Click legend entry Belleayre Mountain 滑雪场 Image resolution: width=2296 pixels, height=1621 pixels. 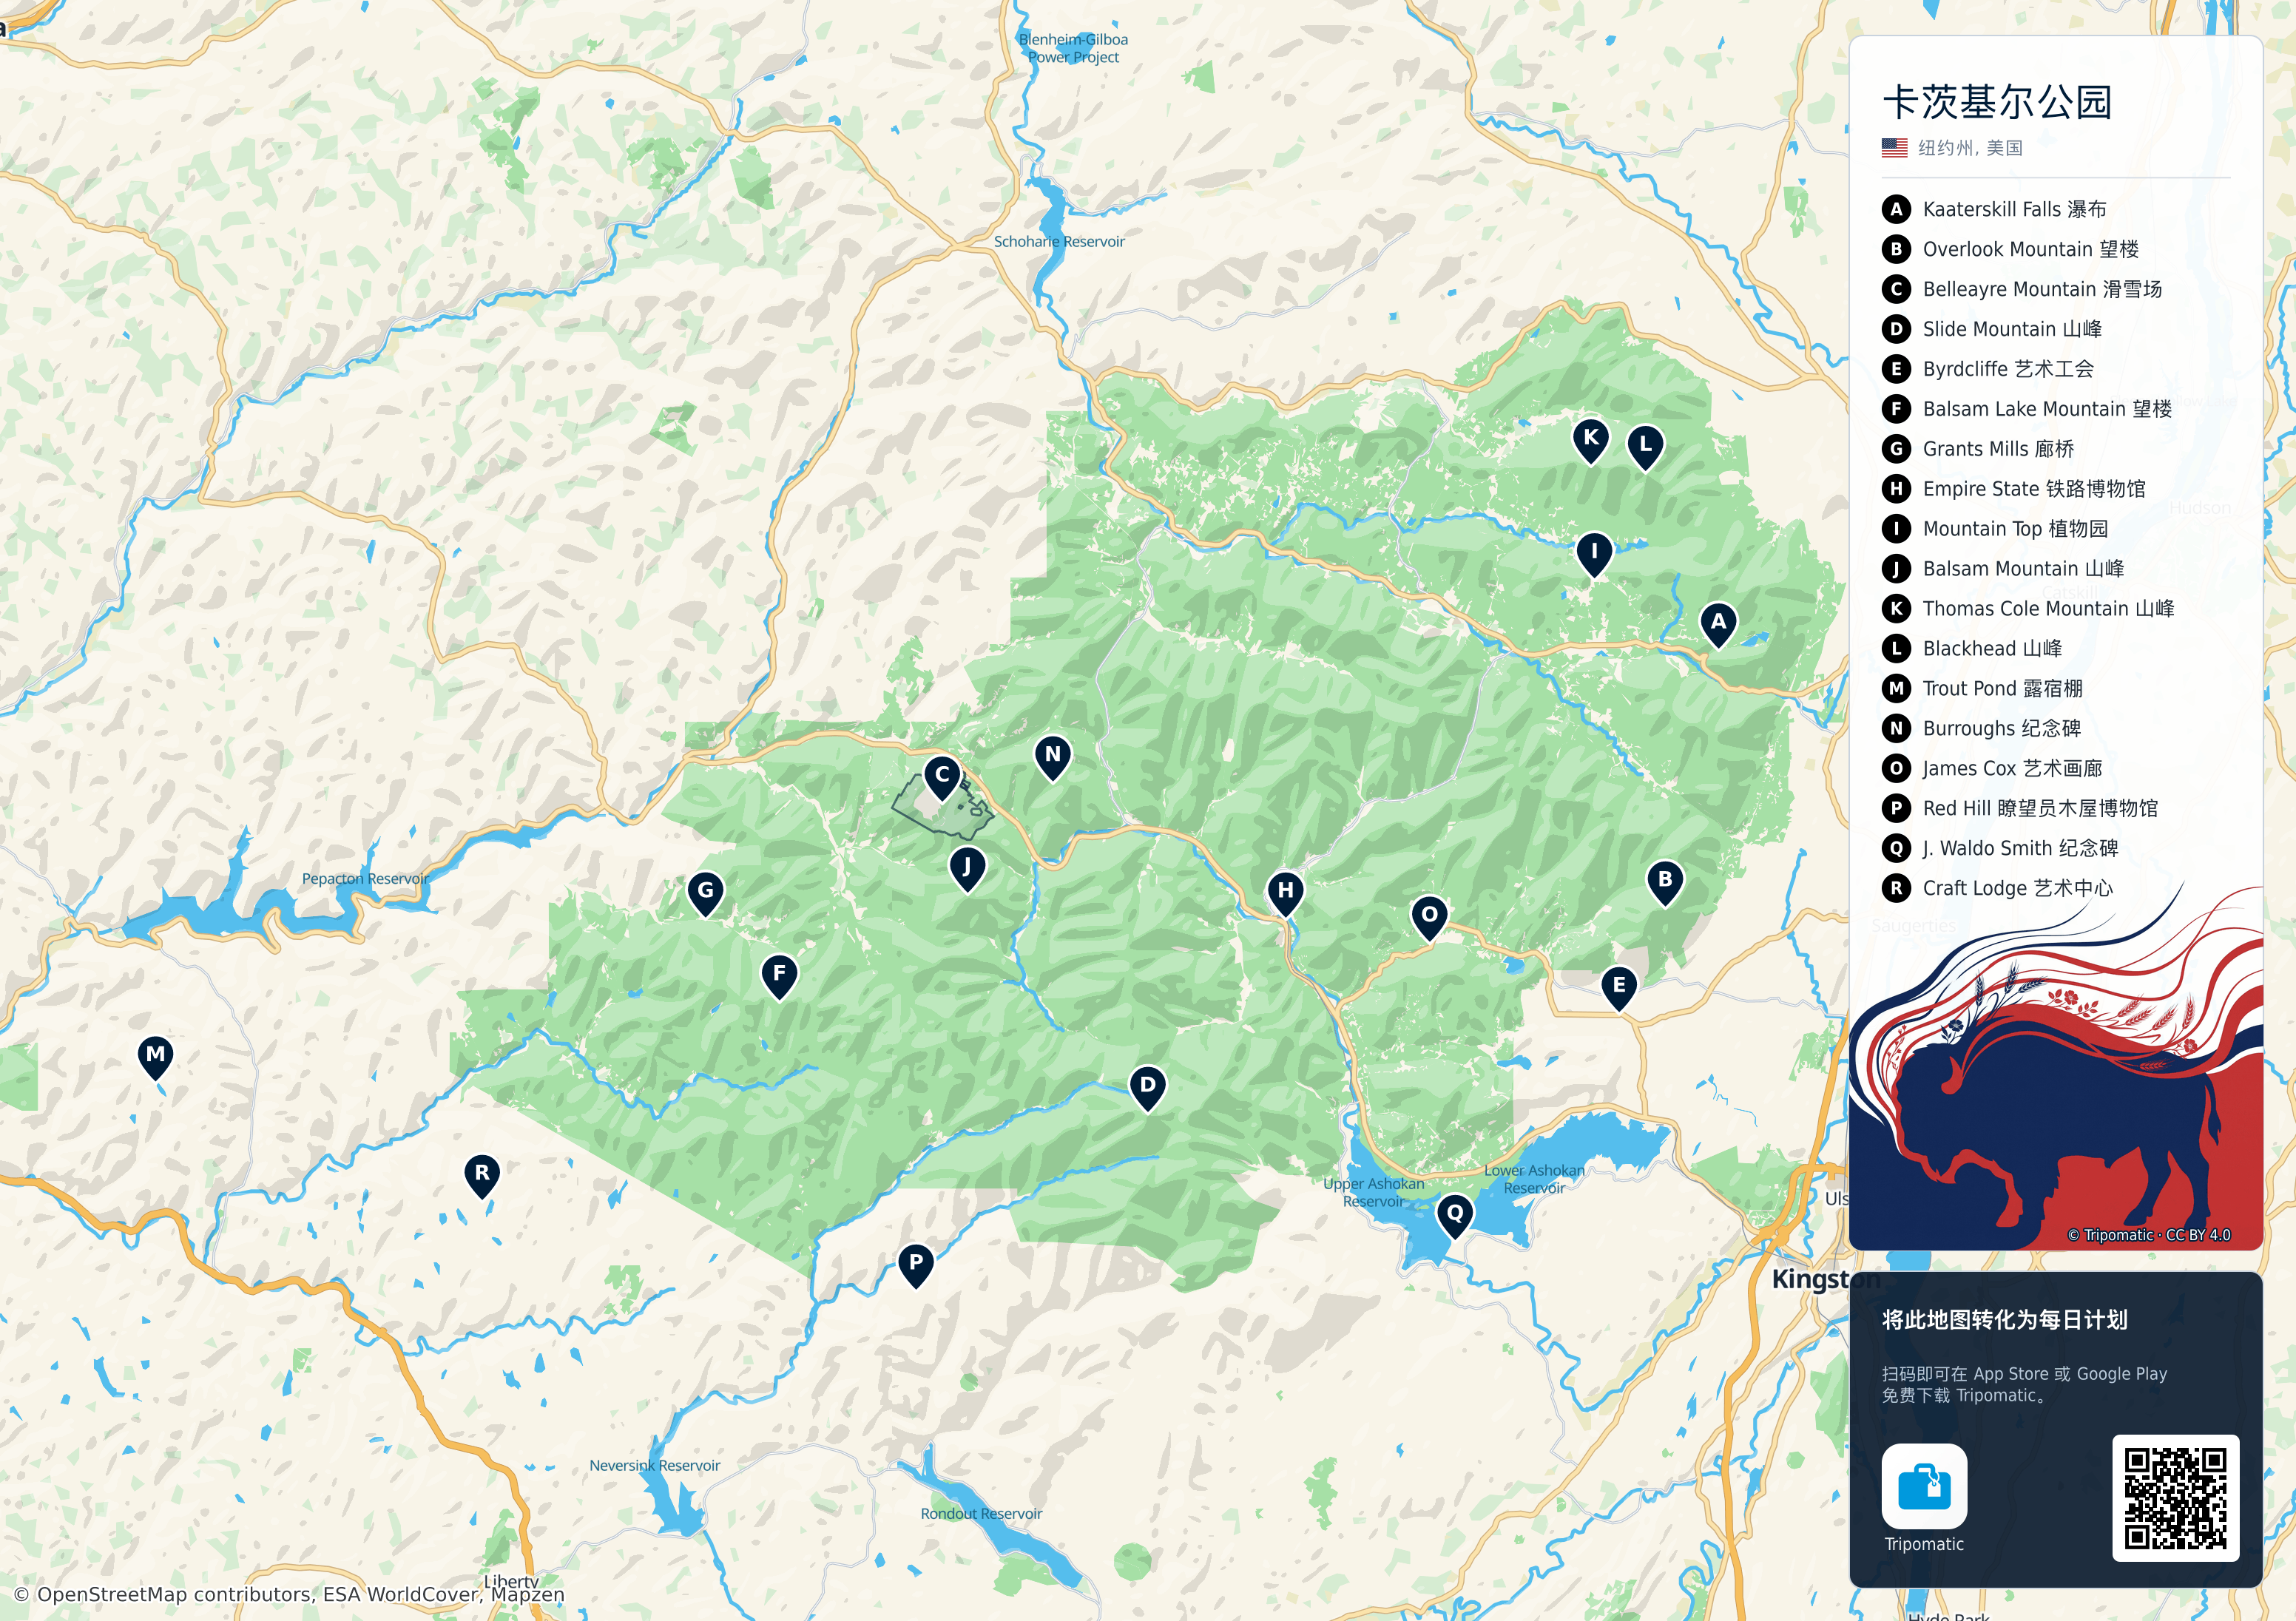point(2022,289)
